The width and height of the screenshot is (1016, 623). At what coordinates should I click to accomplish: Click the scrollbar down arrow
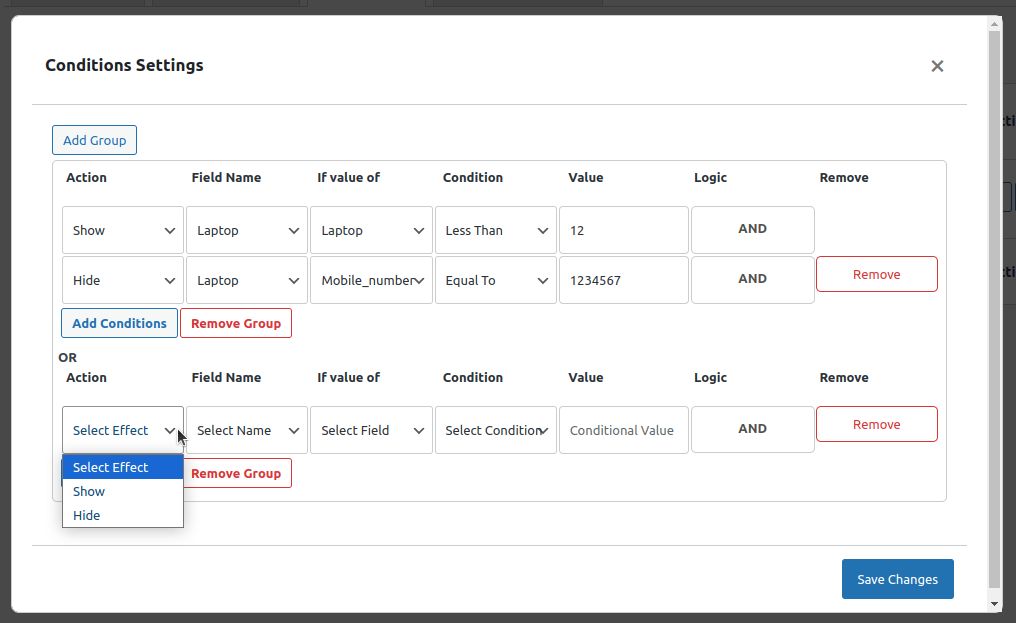995,604
